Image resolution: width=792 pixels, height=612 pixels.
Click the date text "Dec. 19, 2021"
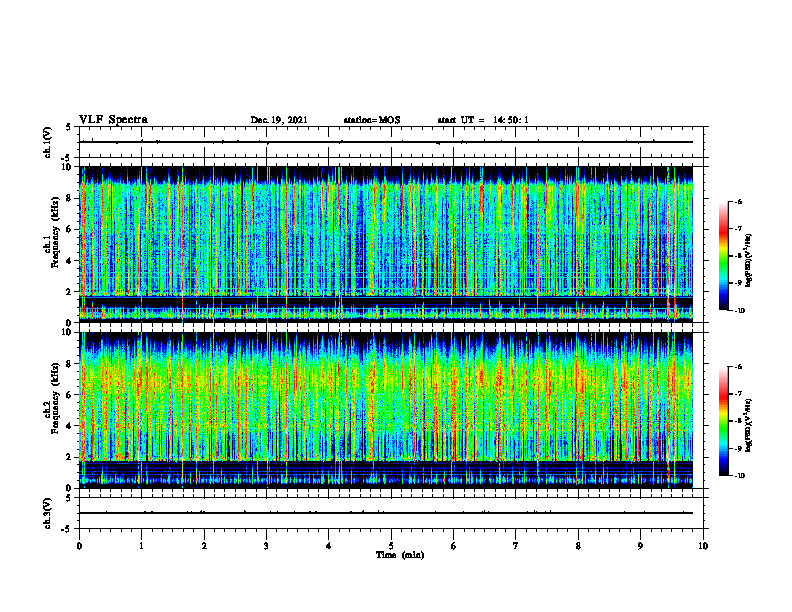tap(279, 120)
